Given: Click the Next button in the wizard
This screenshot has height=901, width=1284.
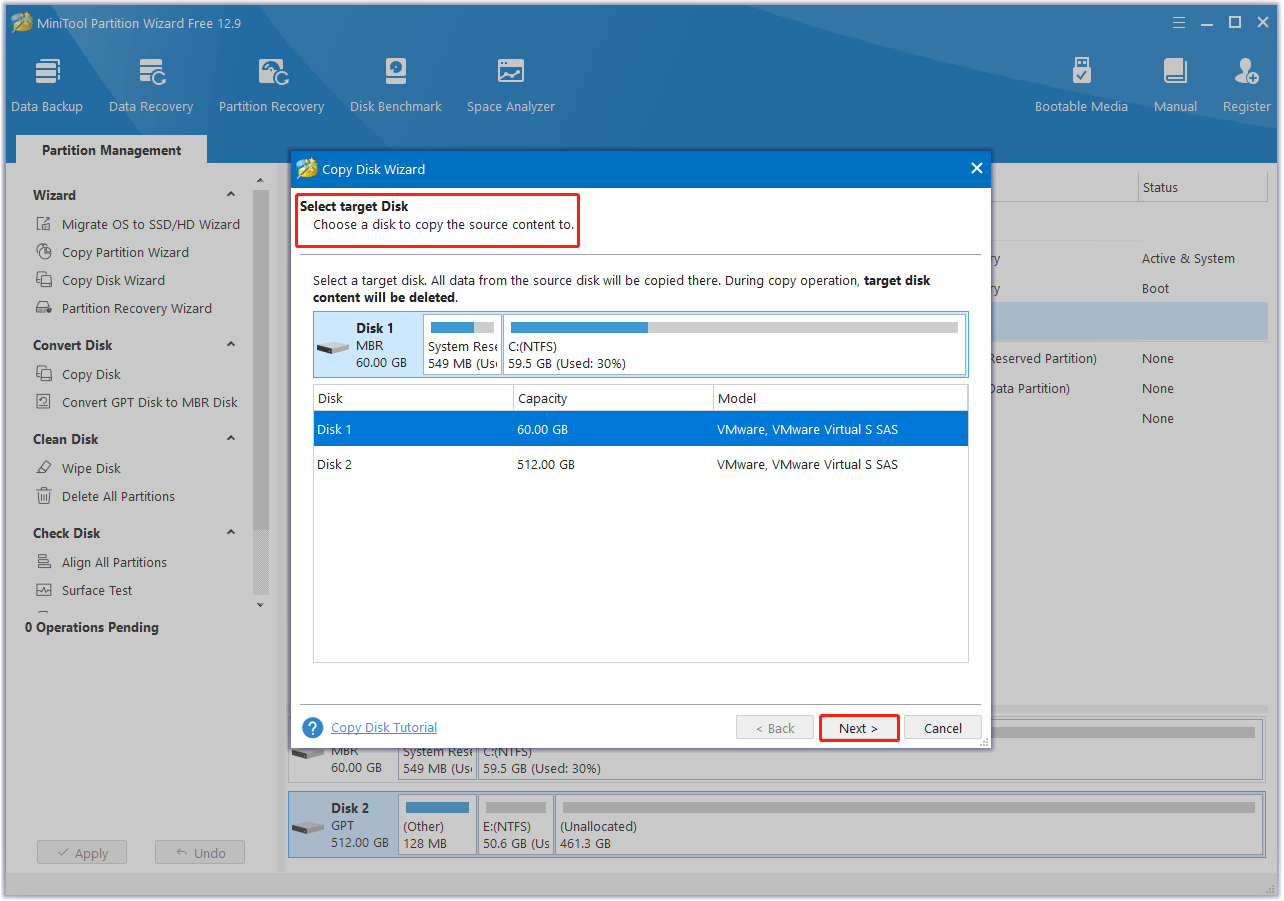Looking at the screenshot, I should pos(858,727).
